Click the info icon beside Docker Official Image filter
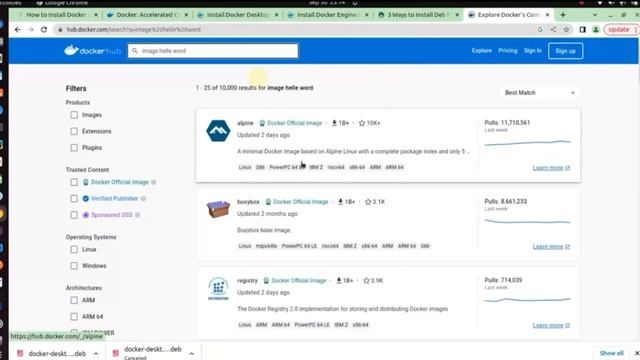640x360 pixels. [154, 182]
